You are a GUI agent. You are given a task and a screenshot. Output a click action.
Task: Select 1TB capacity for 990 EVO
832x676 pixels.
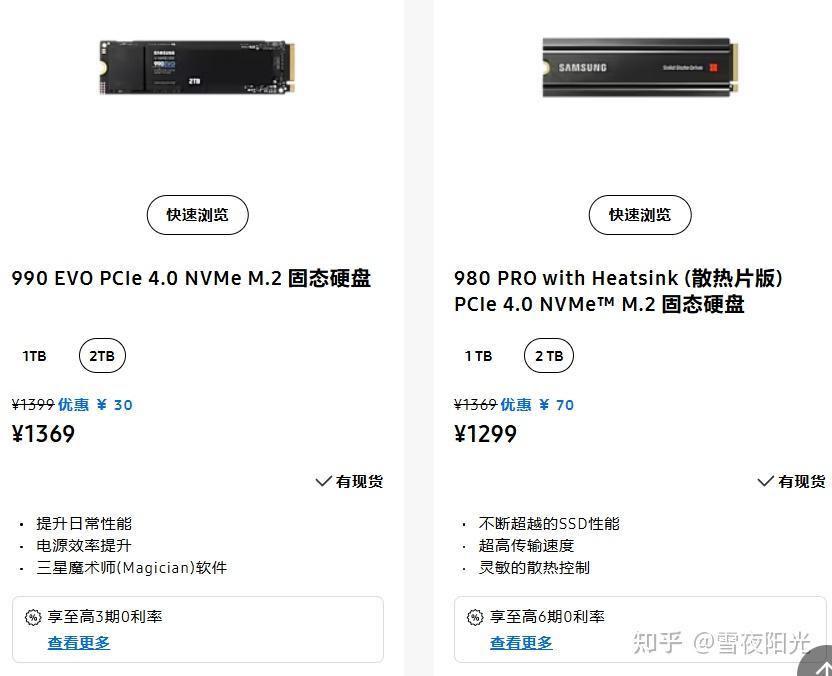click(35, 356)
